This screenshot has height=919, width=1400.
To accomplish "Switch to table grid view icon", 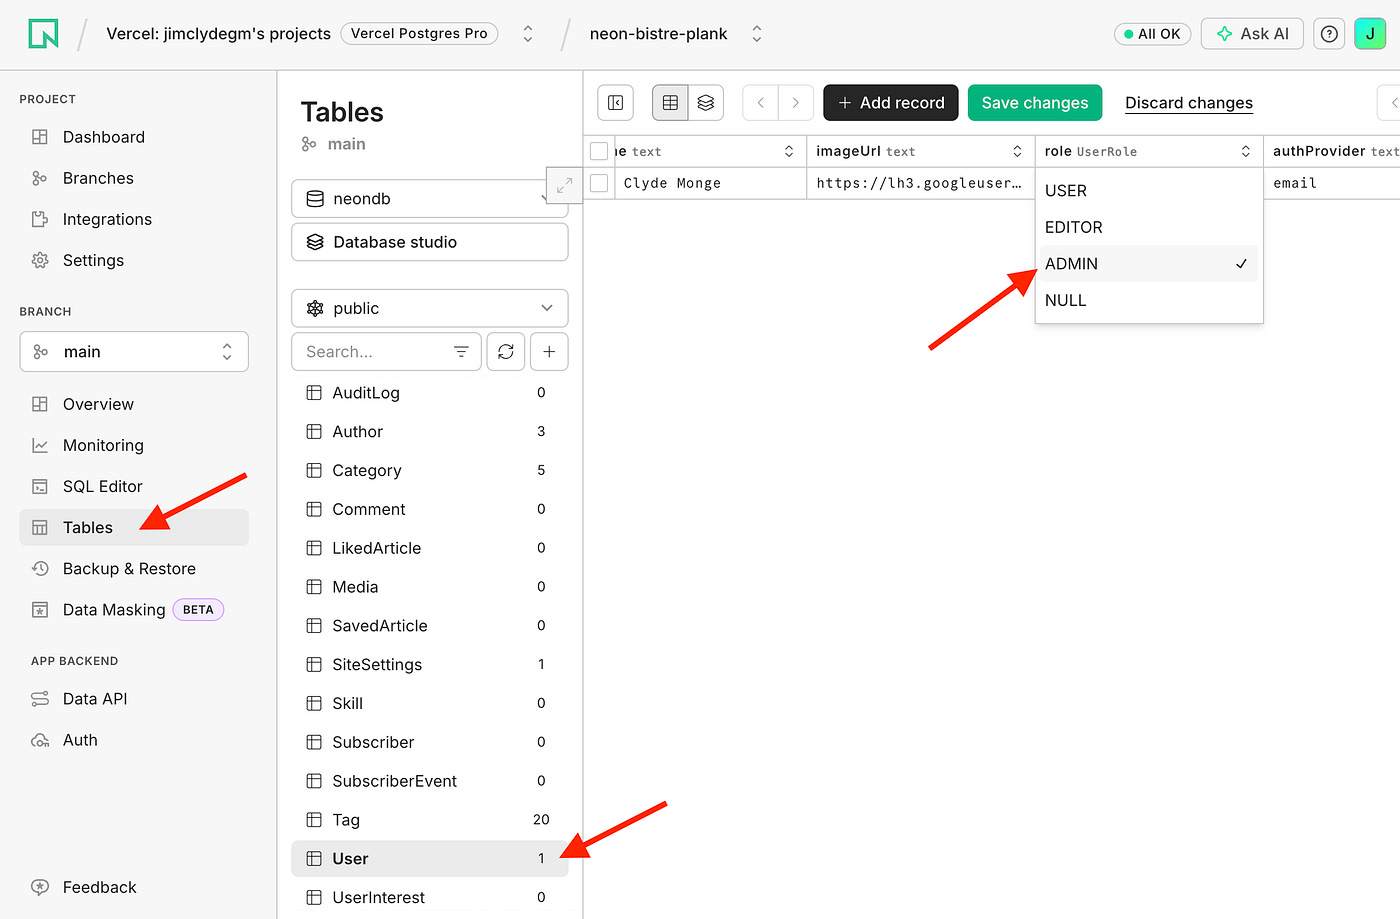I will [670, 103].
